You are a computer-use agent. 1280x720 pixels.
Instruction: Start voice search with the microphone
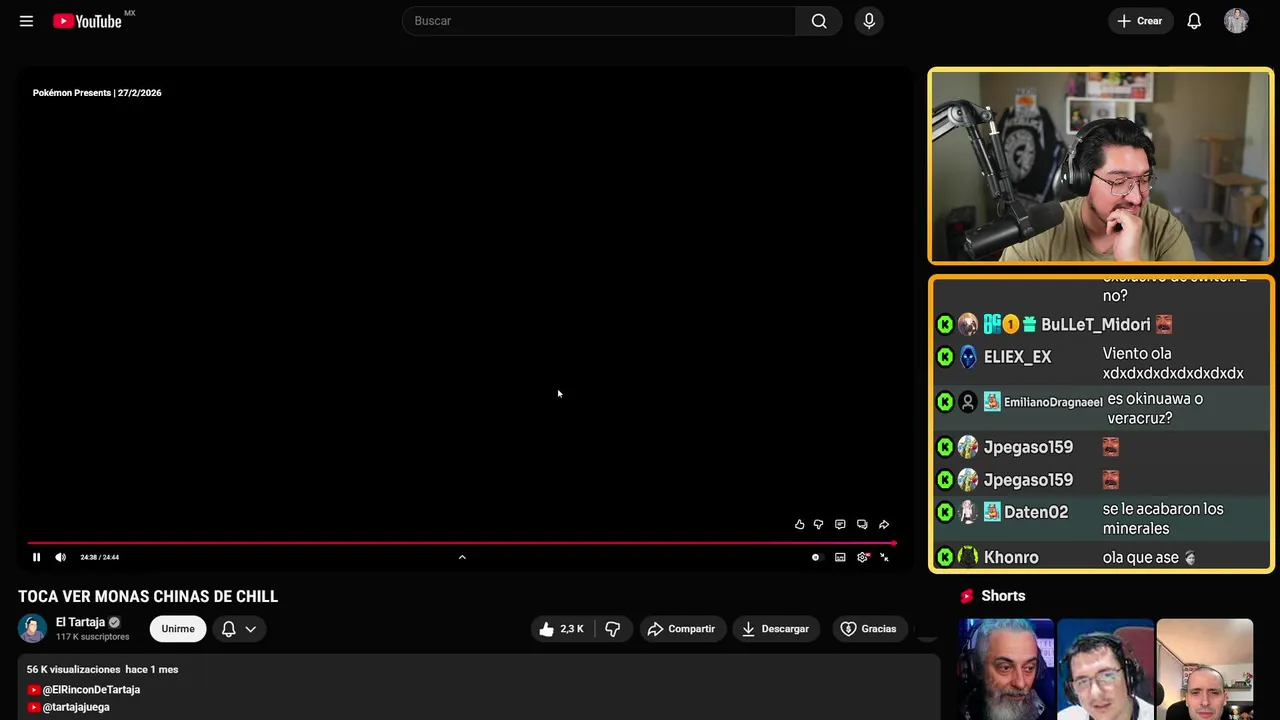869,21
